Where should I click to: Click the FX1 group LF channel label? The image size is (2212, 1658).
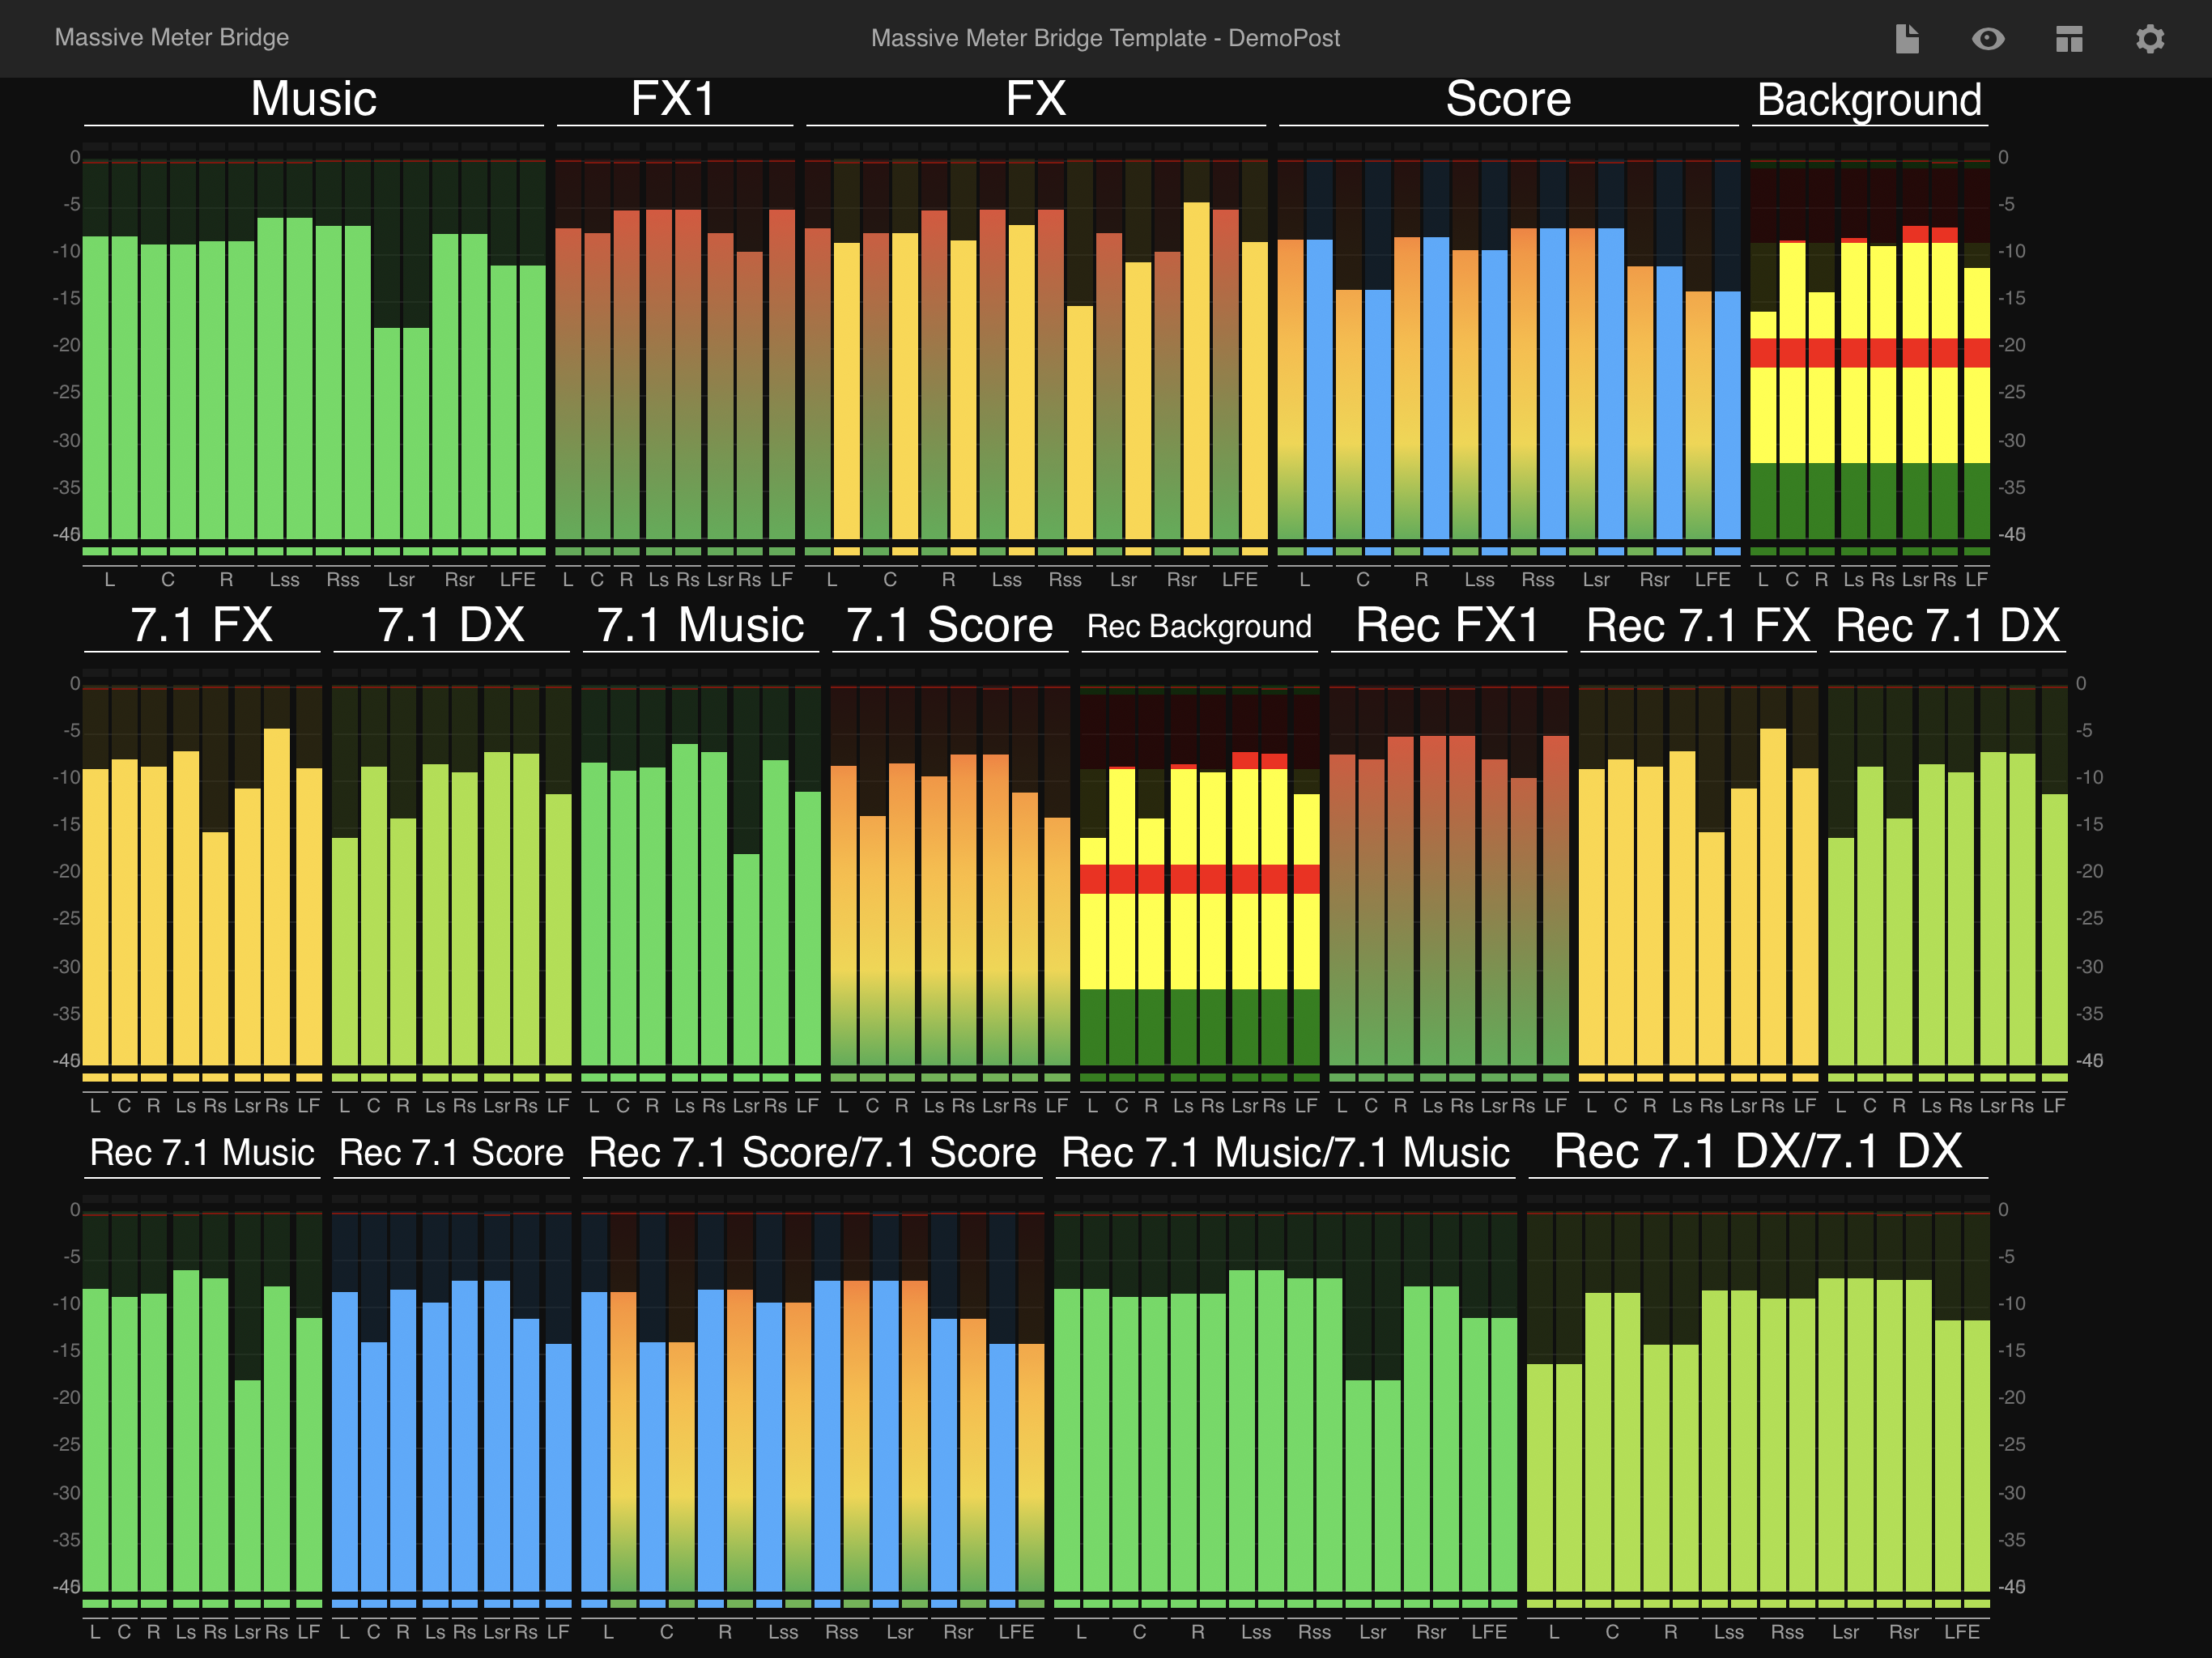[x=781, y=579]
